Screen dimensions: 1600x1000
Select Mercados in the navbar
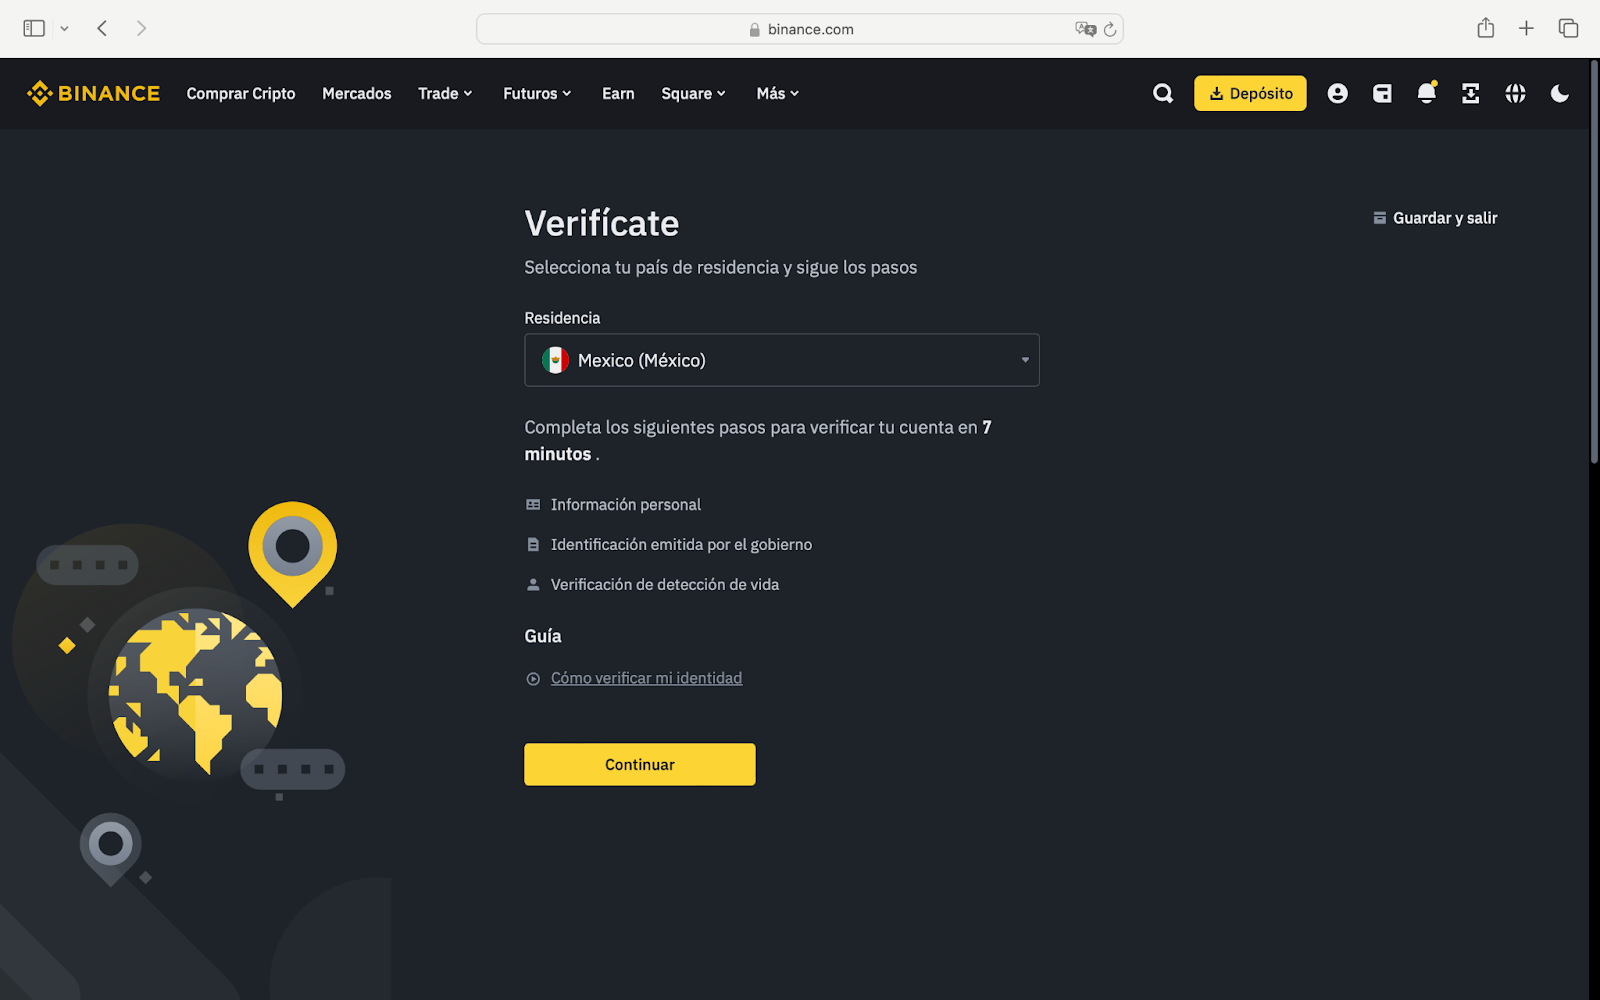[356, 93]
